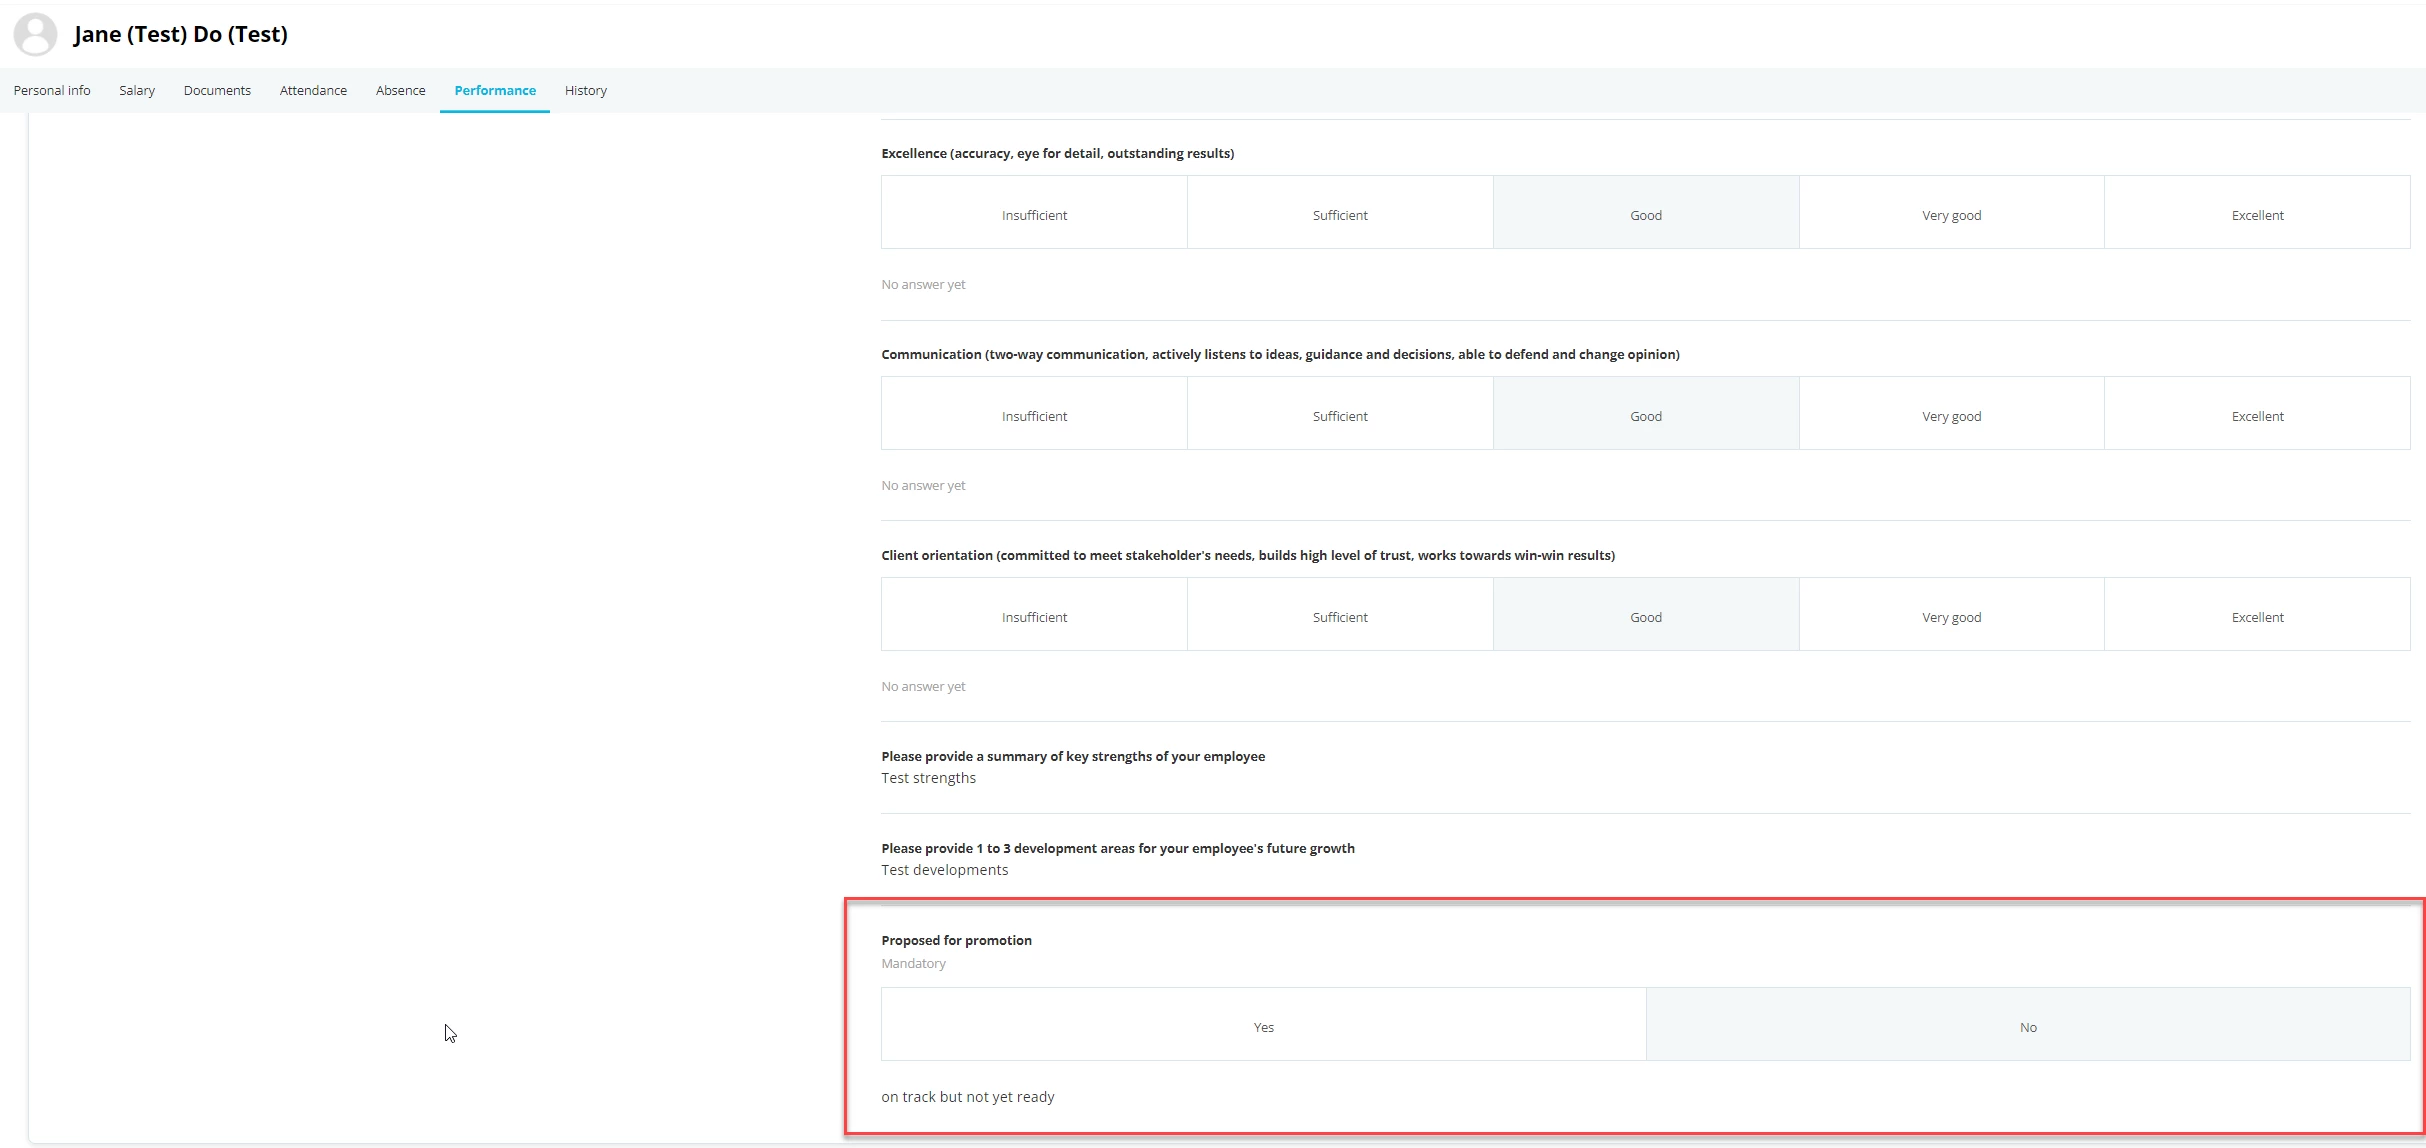Click the 'Proposed for promotion' question heading
Viewport: 2426px width, 1148px height.
[956, 940]
